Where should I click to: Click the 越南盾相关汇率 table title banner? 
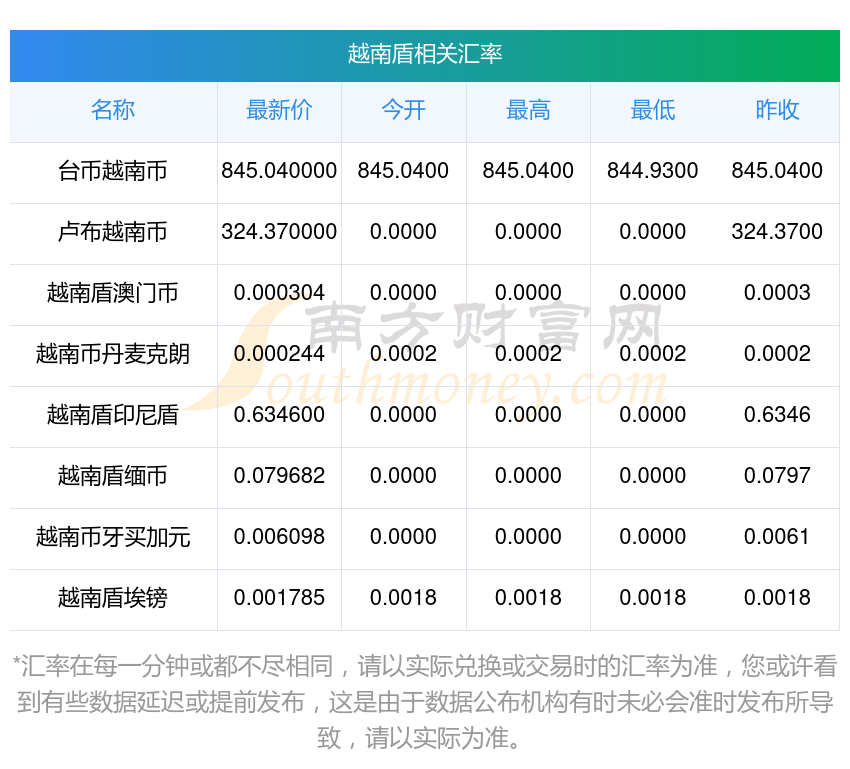pos(425,54)
